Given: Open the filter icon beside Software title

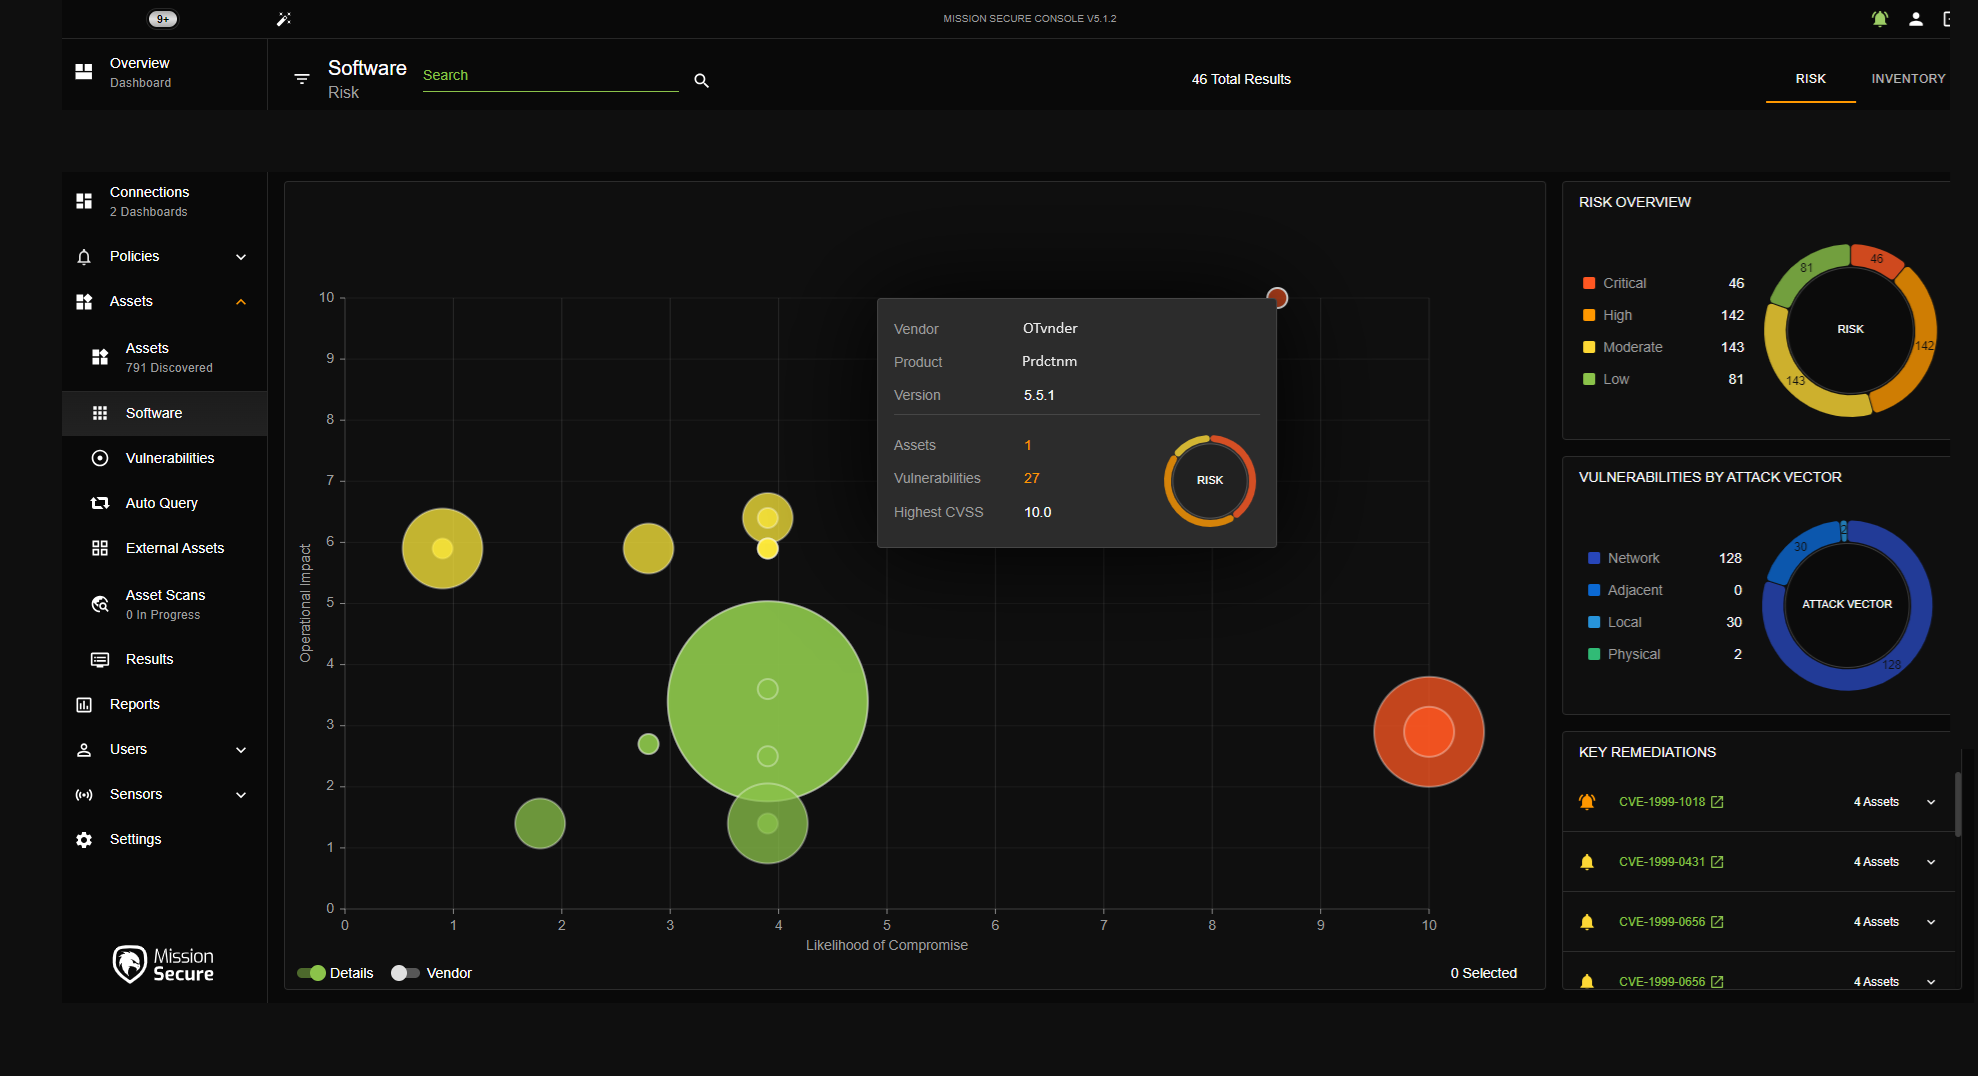Looking at the screenshot, I should (302, 79).
